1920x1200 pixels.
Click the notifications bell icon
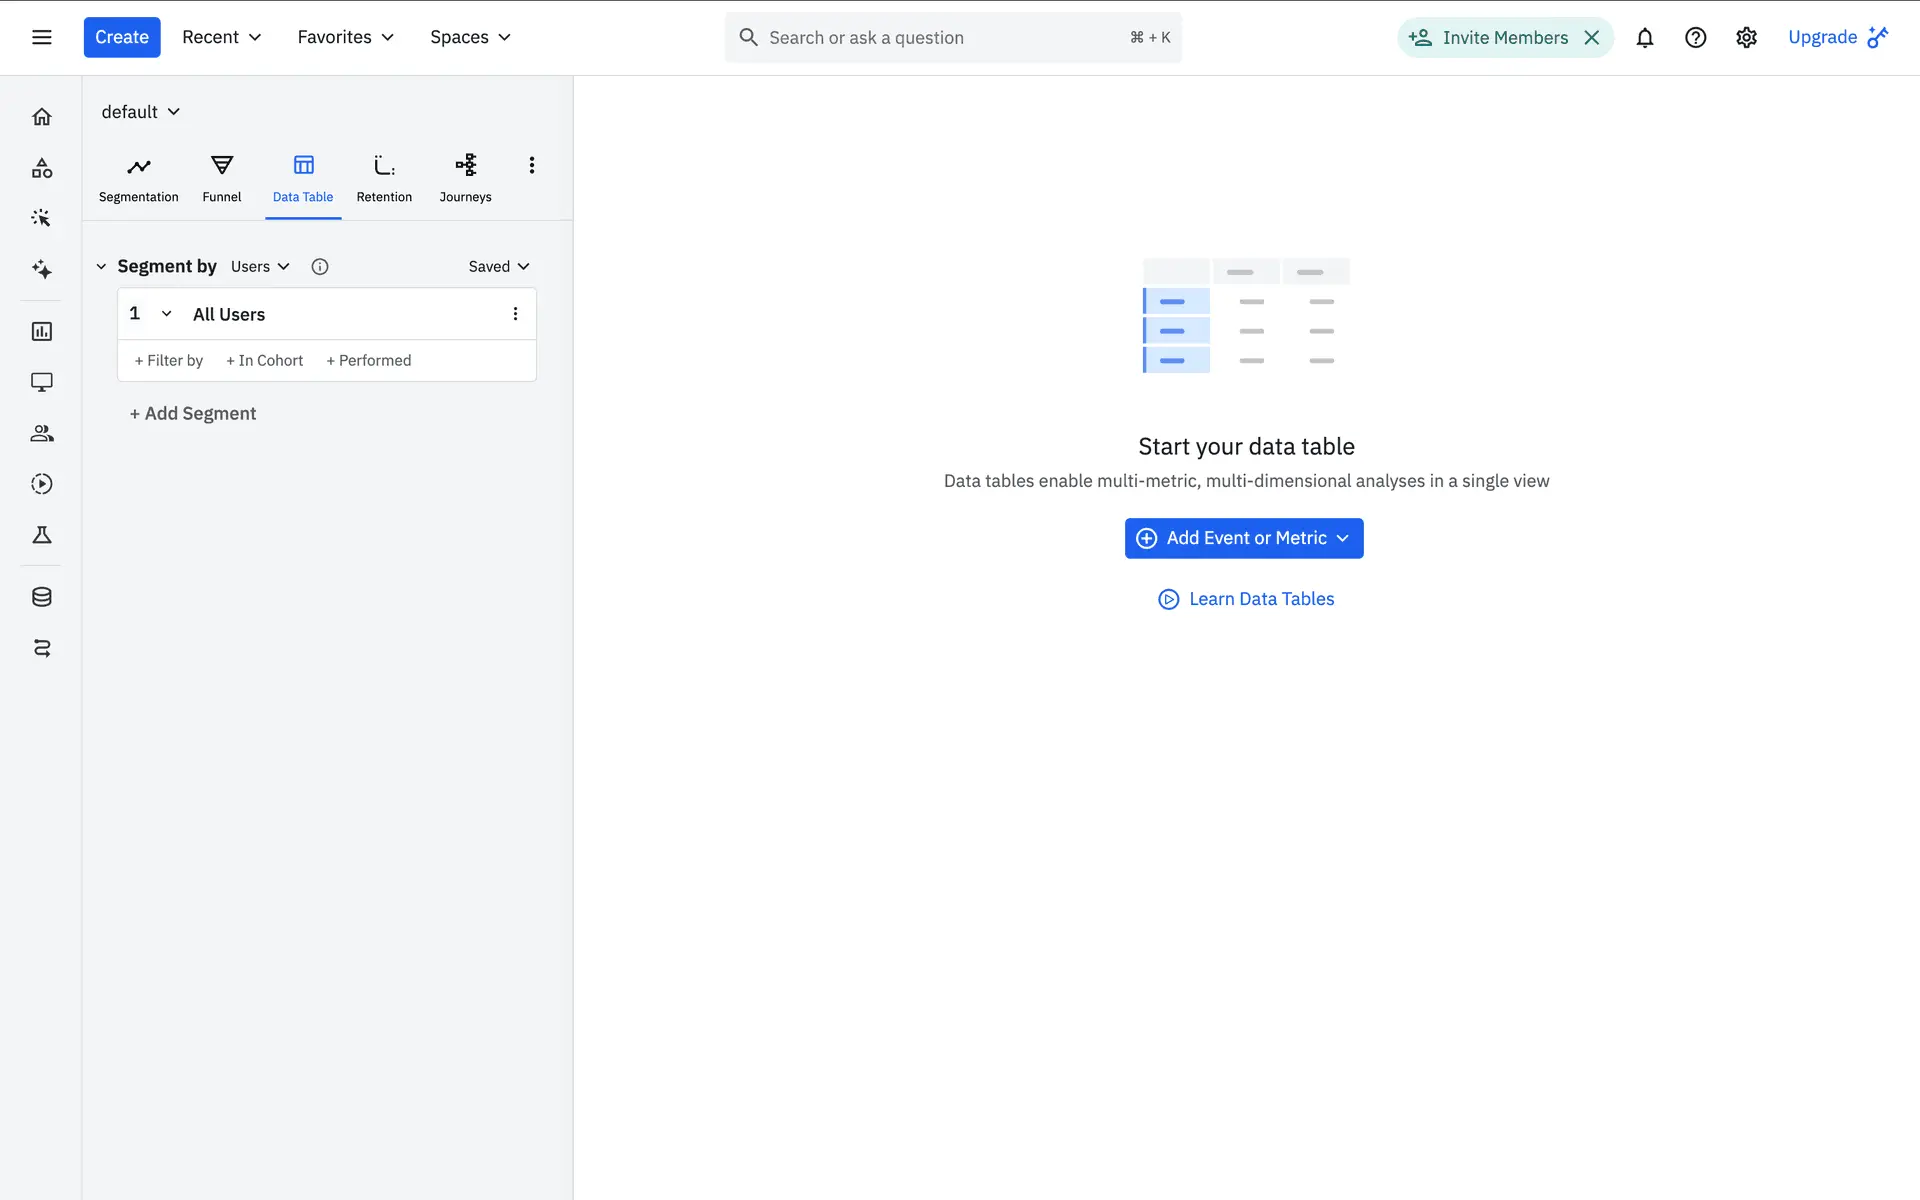[1644, 38]
